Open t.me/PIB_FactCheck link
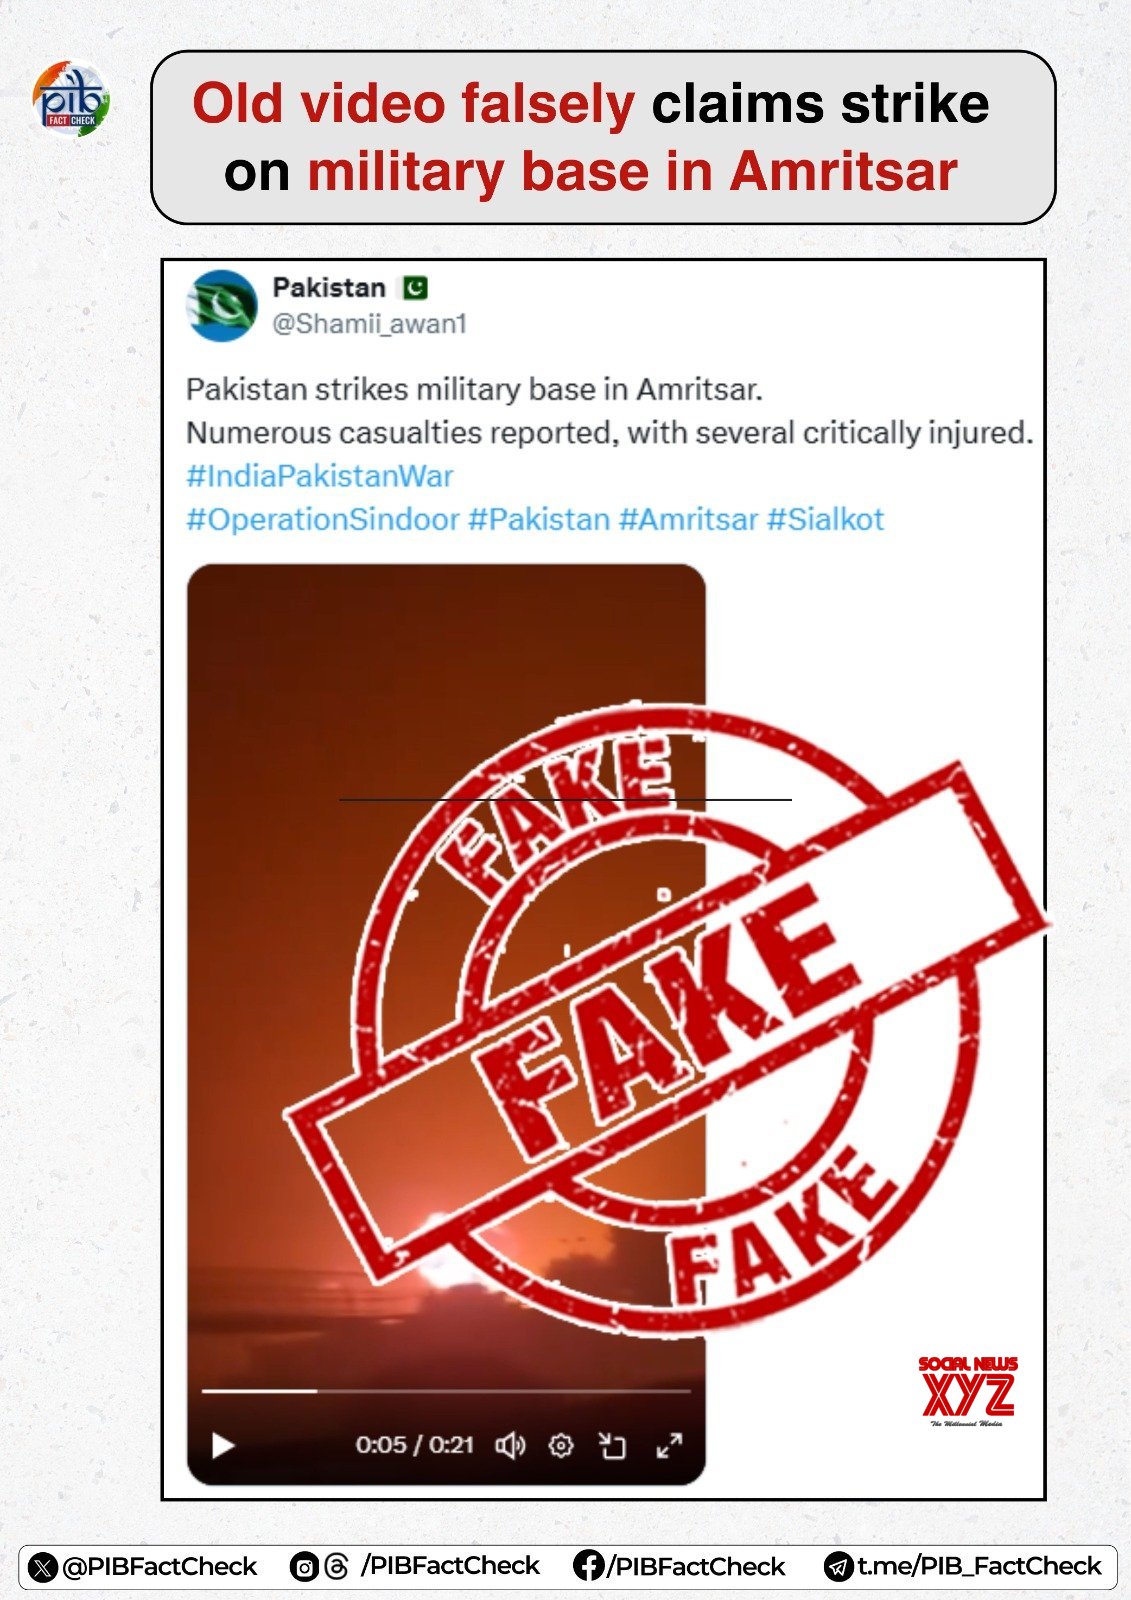 click(x=979, y=1567)
